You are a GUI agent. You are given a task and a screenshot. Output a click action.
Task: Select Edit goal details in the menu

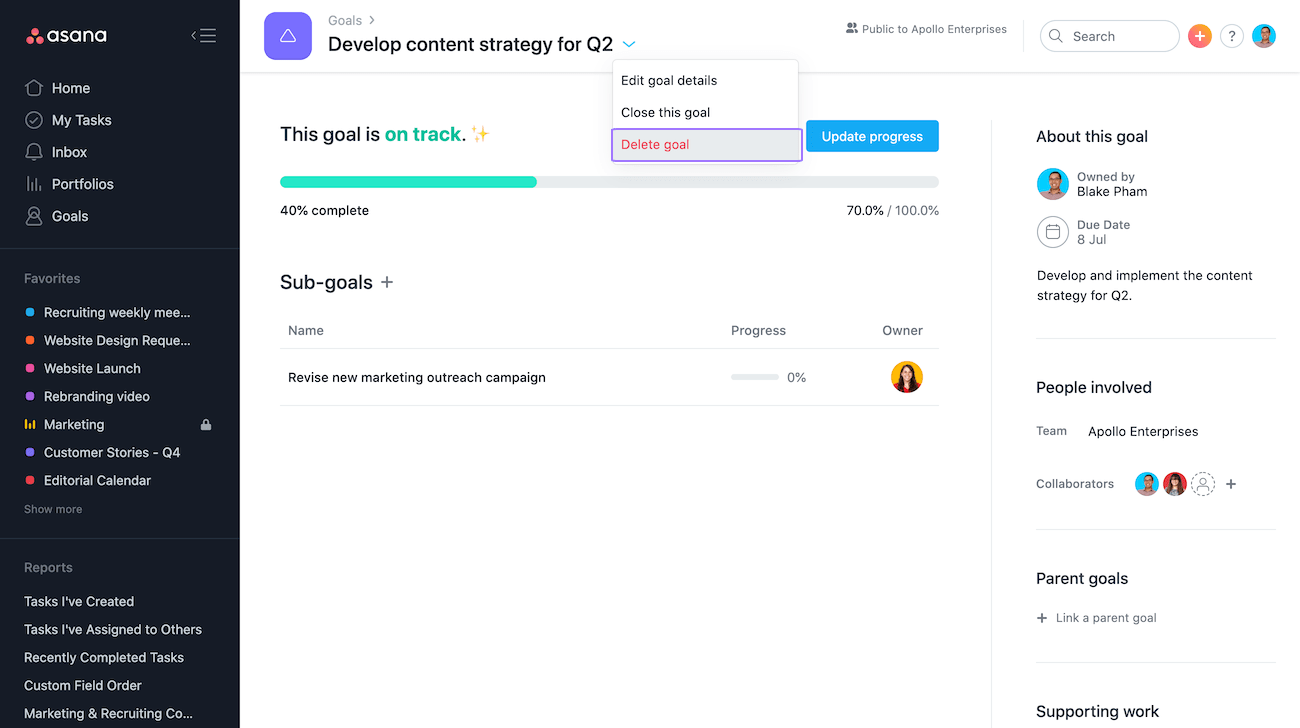point(669,80)
